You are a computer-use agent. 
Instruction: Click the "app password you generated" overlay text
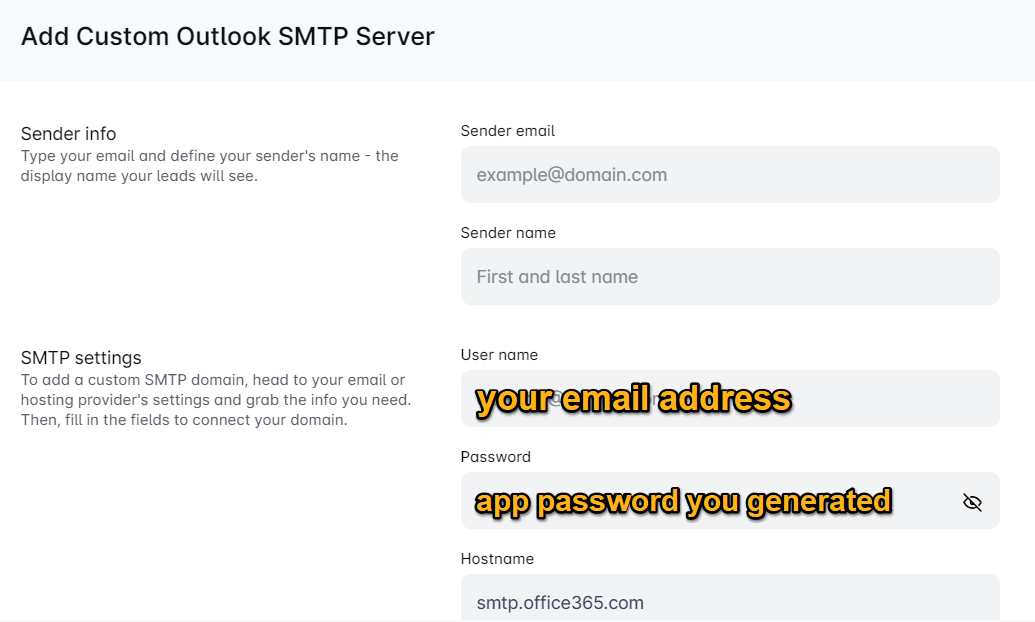(683, 501)
